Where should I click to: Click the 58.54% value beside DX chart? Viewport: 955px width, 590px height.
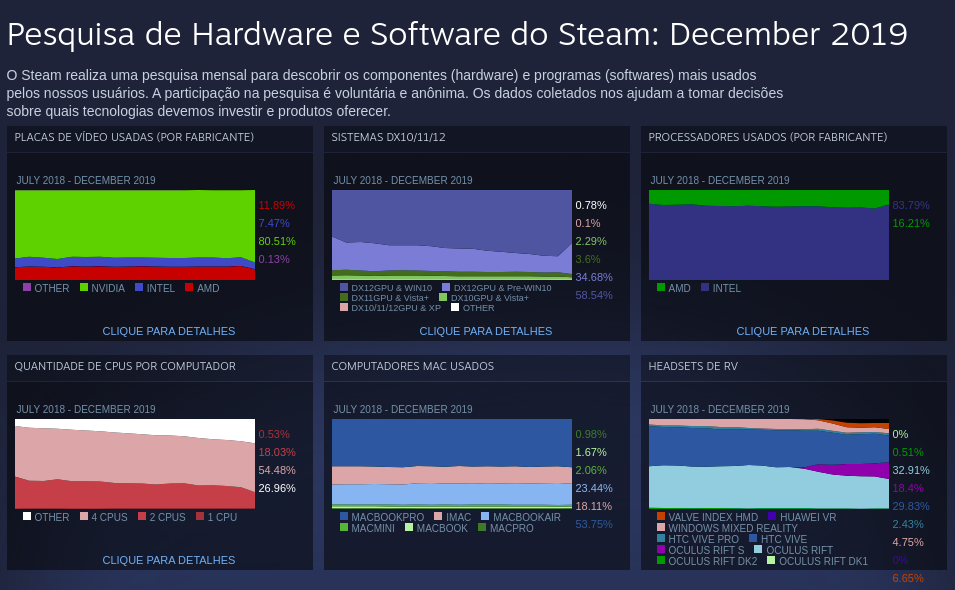pyautogui.click(x=594, y=295)
